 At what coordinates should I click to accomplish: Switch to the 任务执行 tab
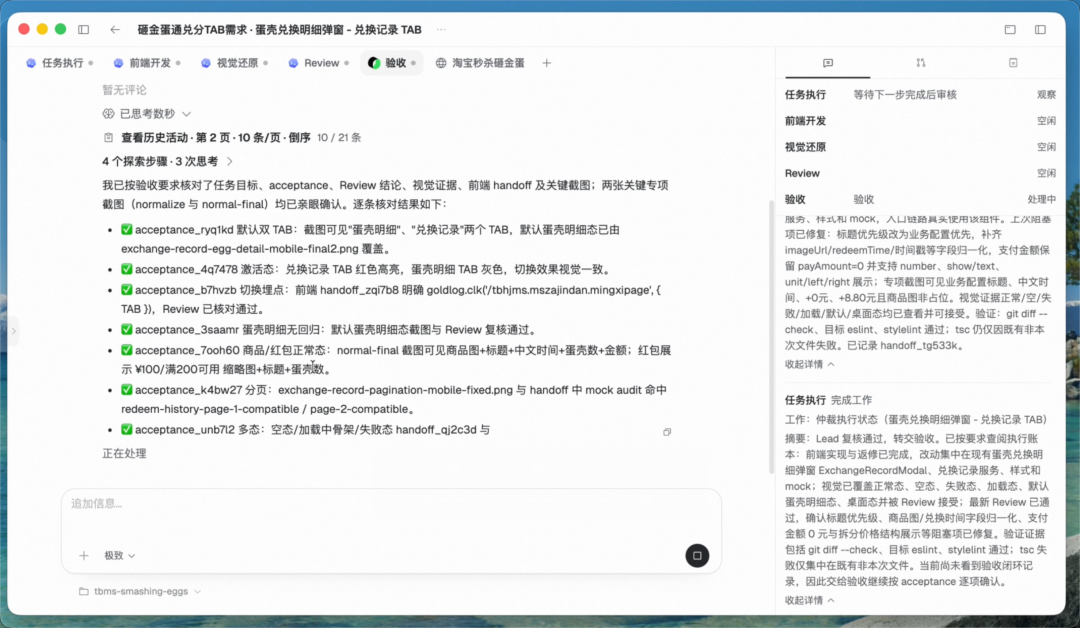click(60, 63)
